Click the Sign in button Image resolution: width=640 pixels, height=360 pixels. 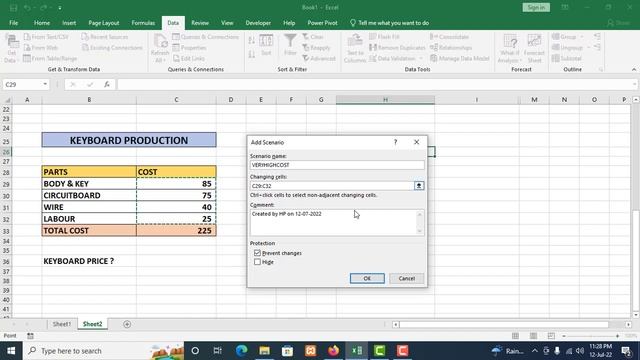(536, 7)
